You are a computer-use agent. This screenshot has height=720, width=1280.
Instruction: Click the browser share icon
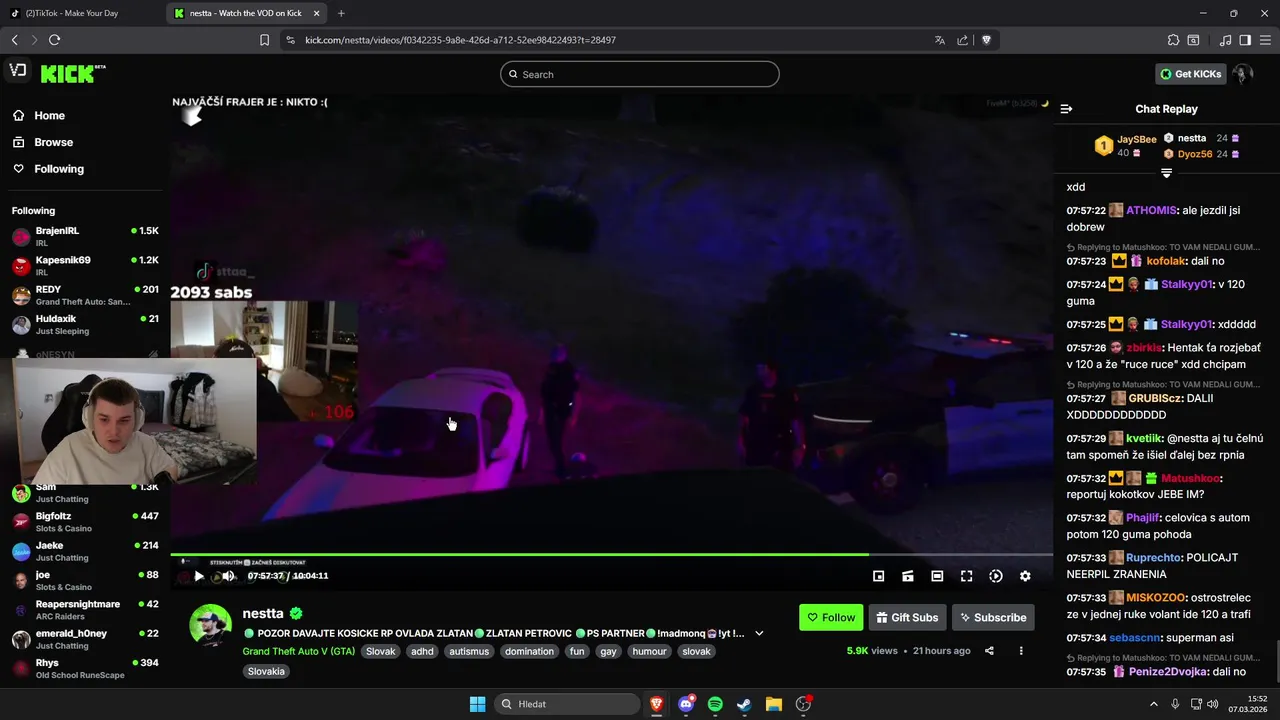click(x=962, y=40)
